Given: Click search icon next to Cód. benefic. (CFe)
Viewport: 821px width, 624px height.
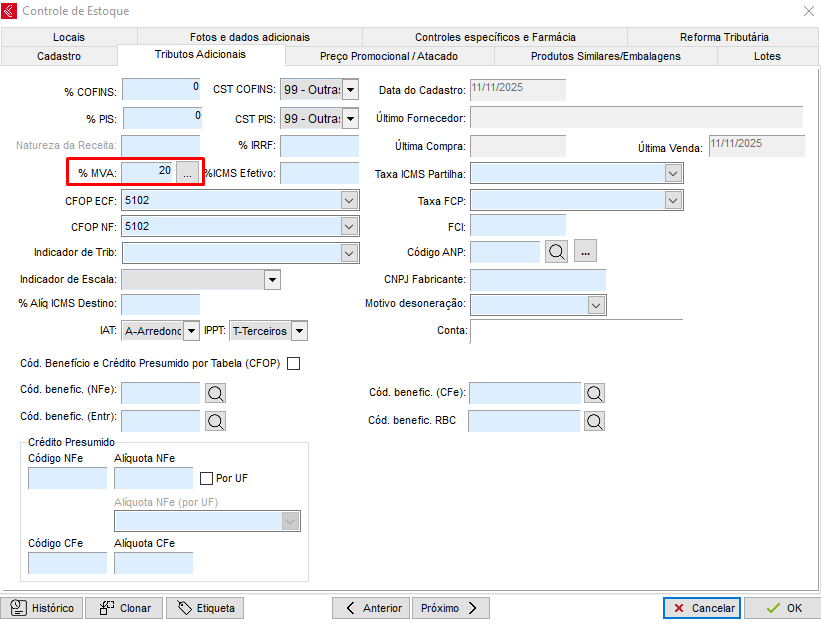Looking at the screenshot, I should pyautogui.click(x=595, y=394).
